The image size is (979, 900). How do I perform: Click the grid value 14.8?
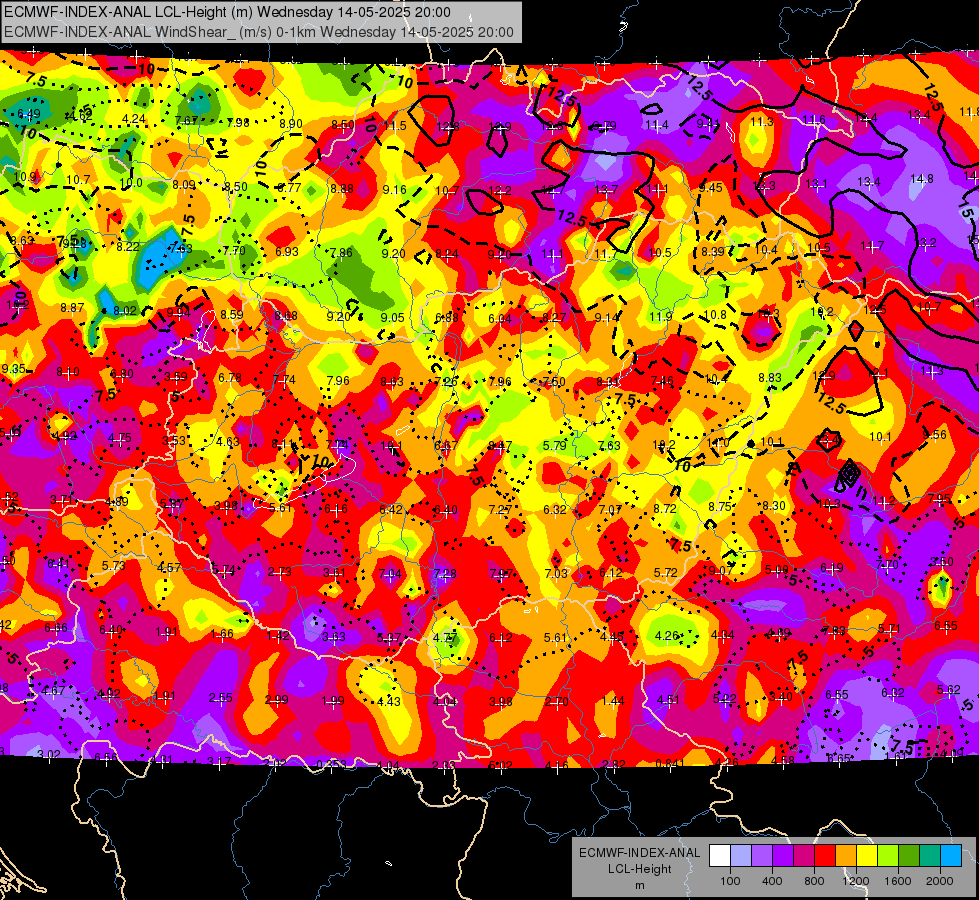tap(922, 179)
